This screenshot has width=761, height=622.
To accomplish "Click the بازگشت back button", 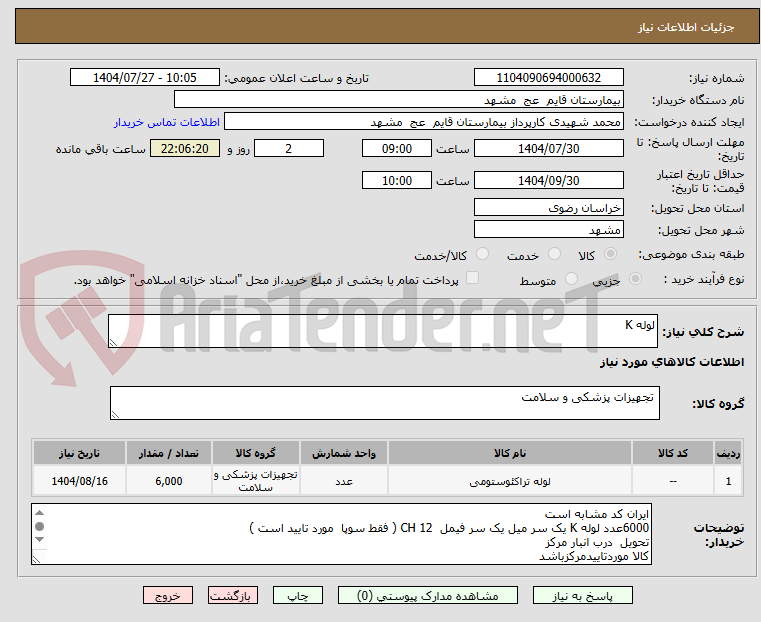I will pyautogui.click(x=233, y=595).
